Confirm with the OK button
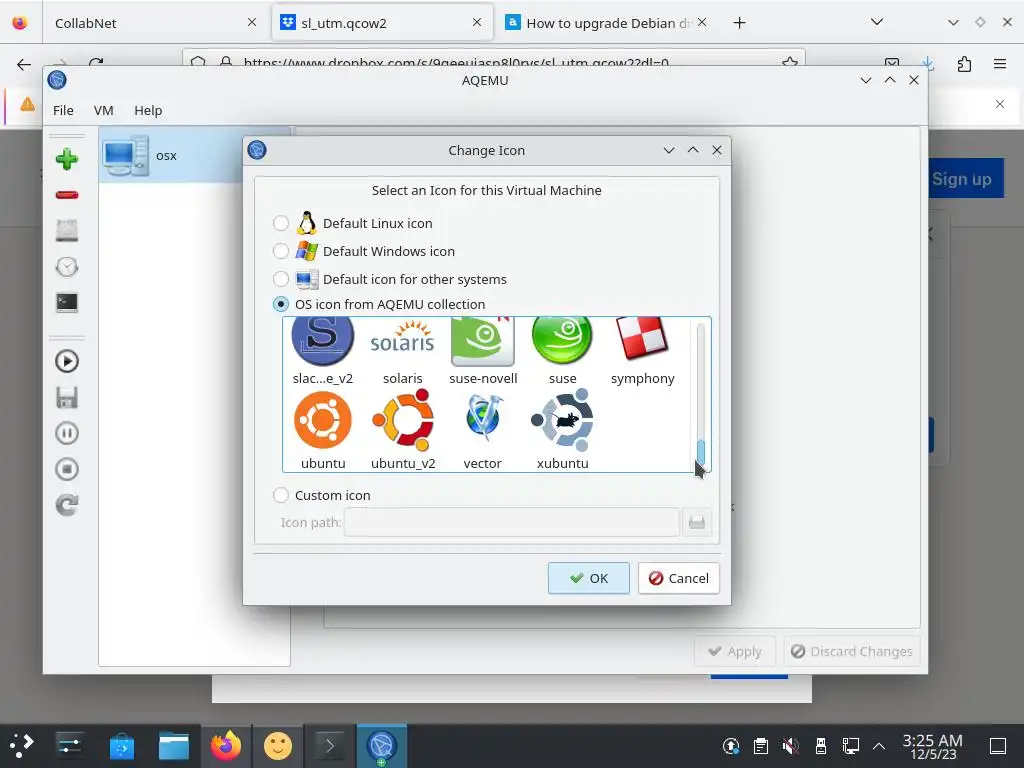 [588, 578]
